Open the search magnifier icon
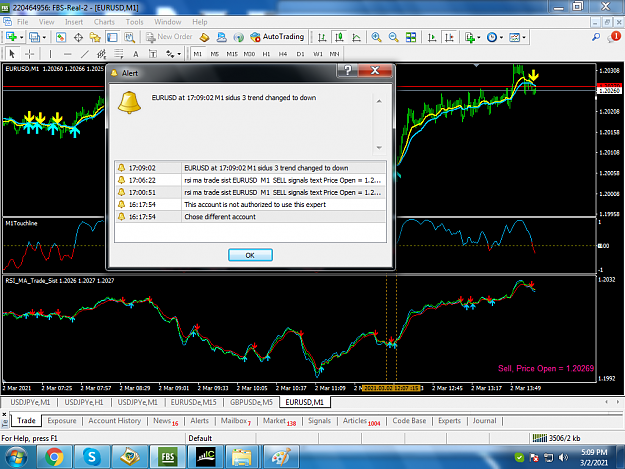The width and height of the screenshot is (625, 469). coord(596,37)
